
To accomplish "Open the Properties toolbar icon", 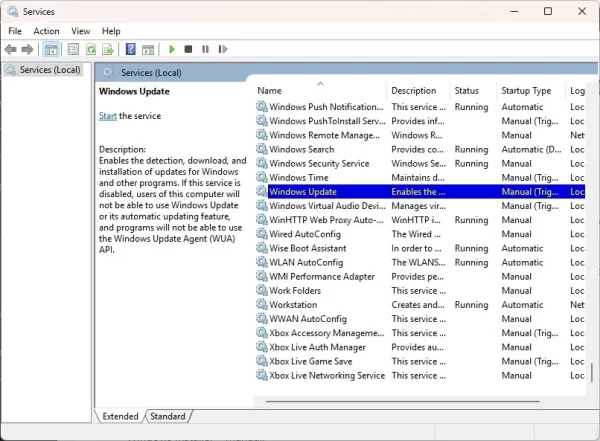I will coord(73,49).
